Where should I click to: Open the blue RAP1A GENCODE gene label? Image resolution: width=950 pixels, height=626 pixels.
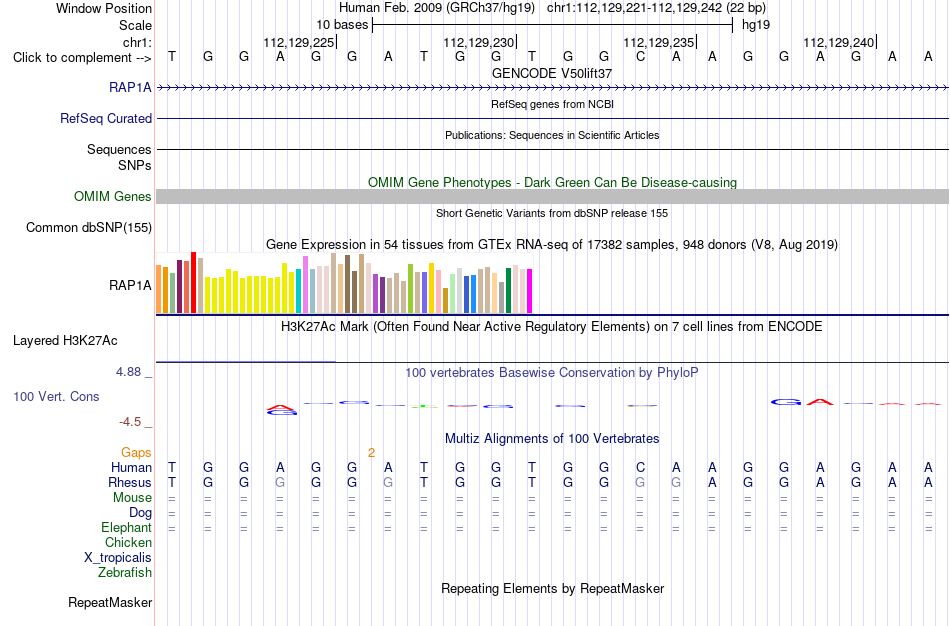(130, 87)
